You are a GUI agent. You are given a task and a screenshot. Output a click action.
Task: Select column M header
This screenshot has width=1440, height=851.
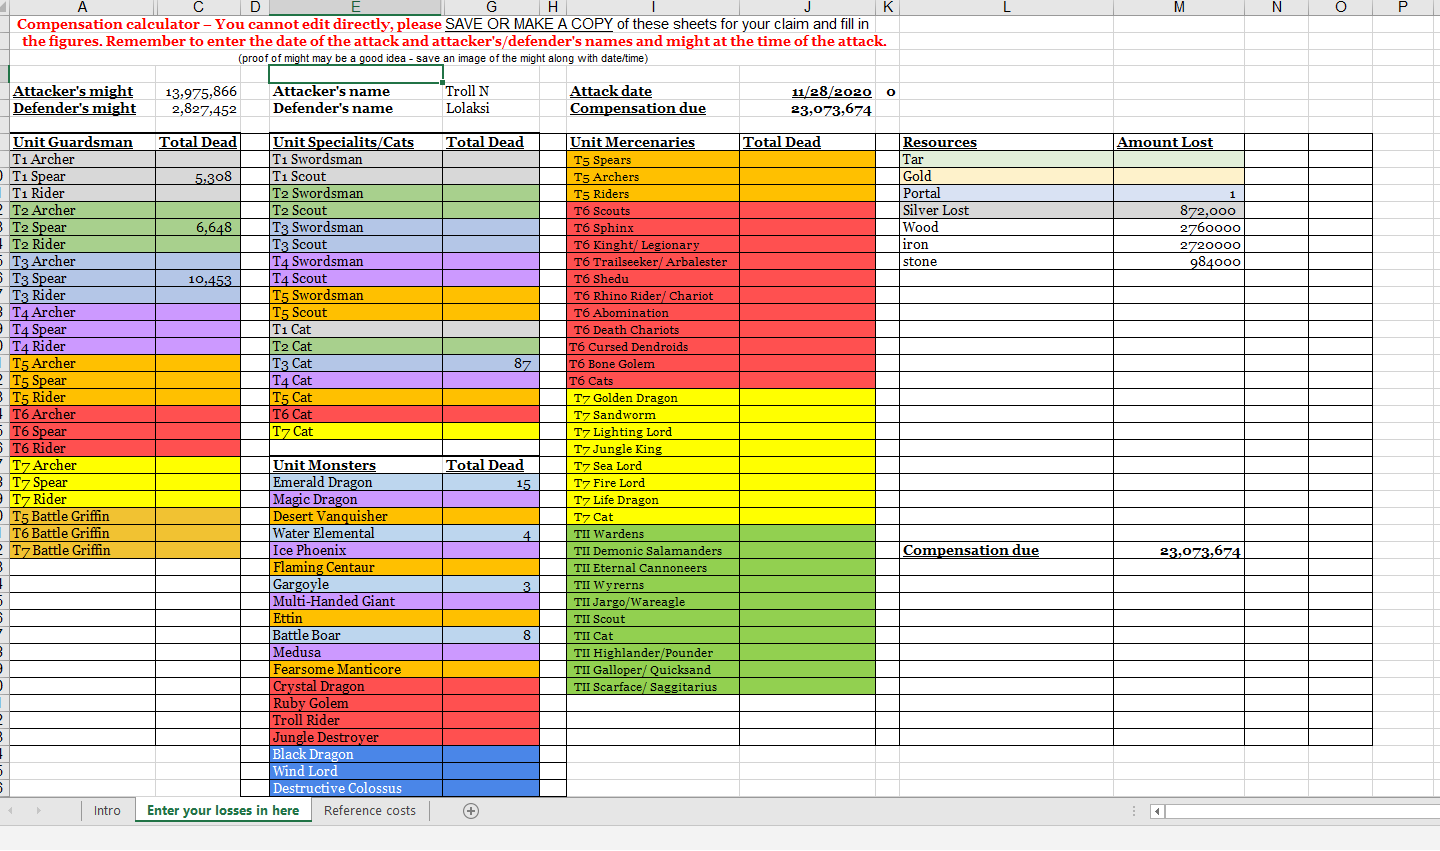pos(1179,7)
